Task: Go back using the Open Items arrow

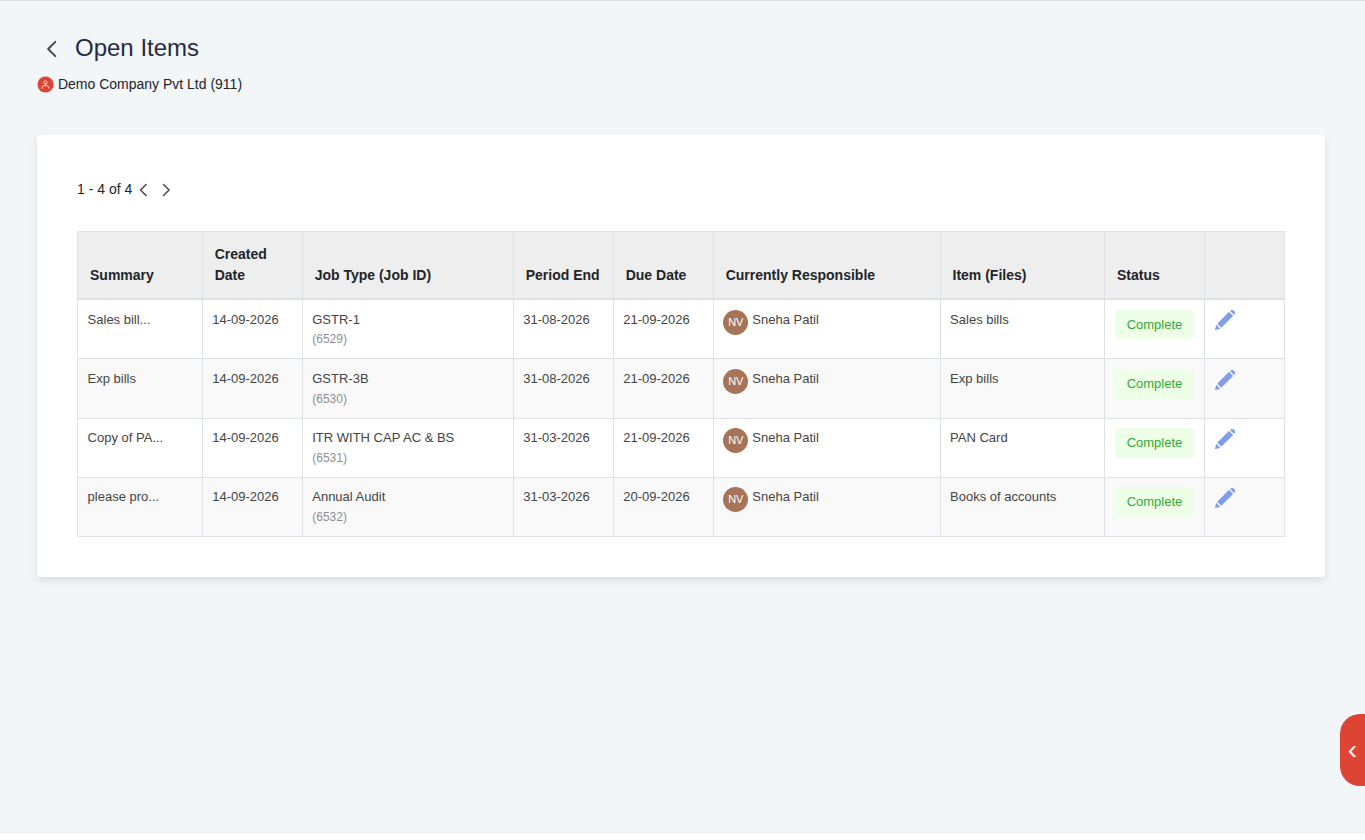Action: (52, 49)
